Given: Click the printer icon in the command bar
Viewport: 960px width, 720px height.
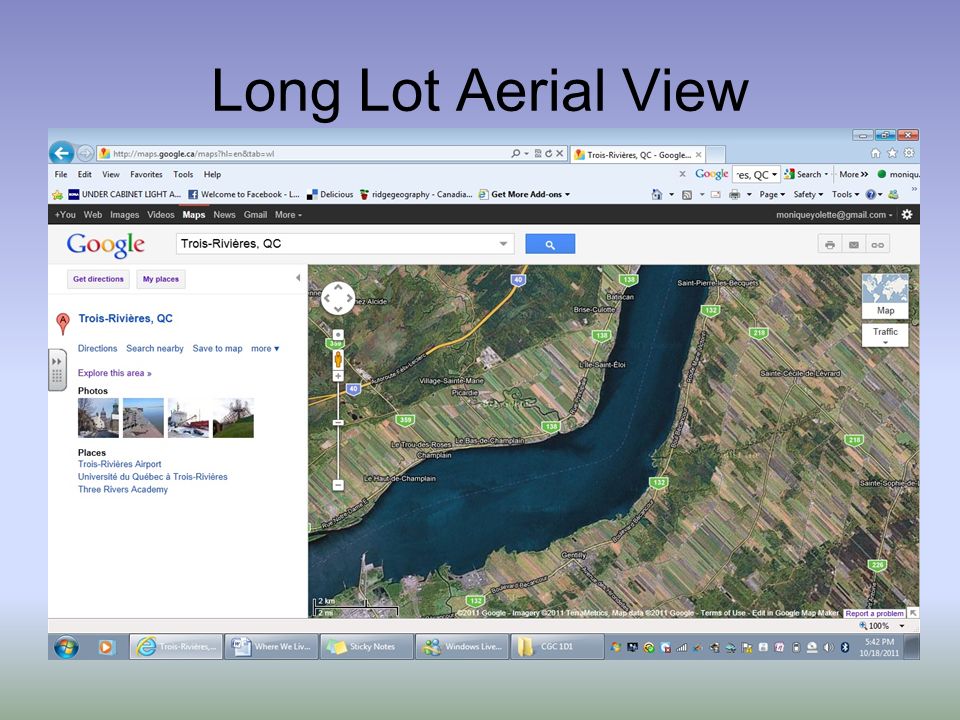Looking at the screenshot, I should (x=735, y=195).
